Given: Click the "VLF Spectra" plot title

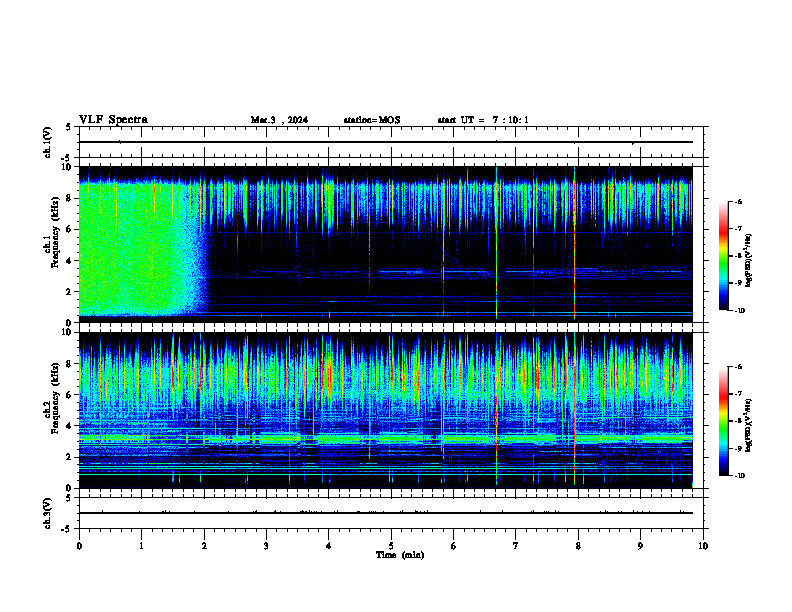Looking at the screenshot, I should coord(113,120).
